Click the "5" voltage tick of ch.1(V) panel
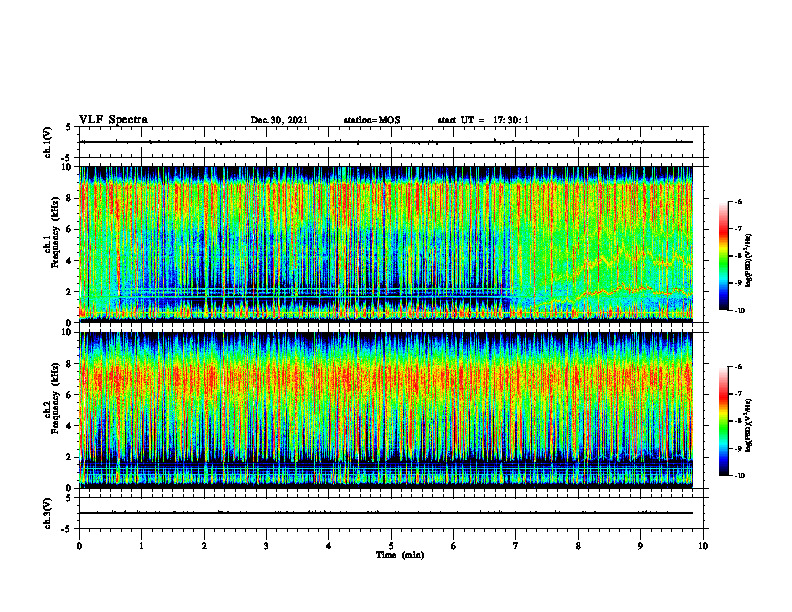 [68, 127]
